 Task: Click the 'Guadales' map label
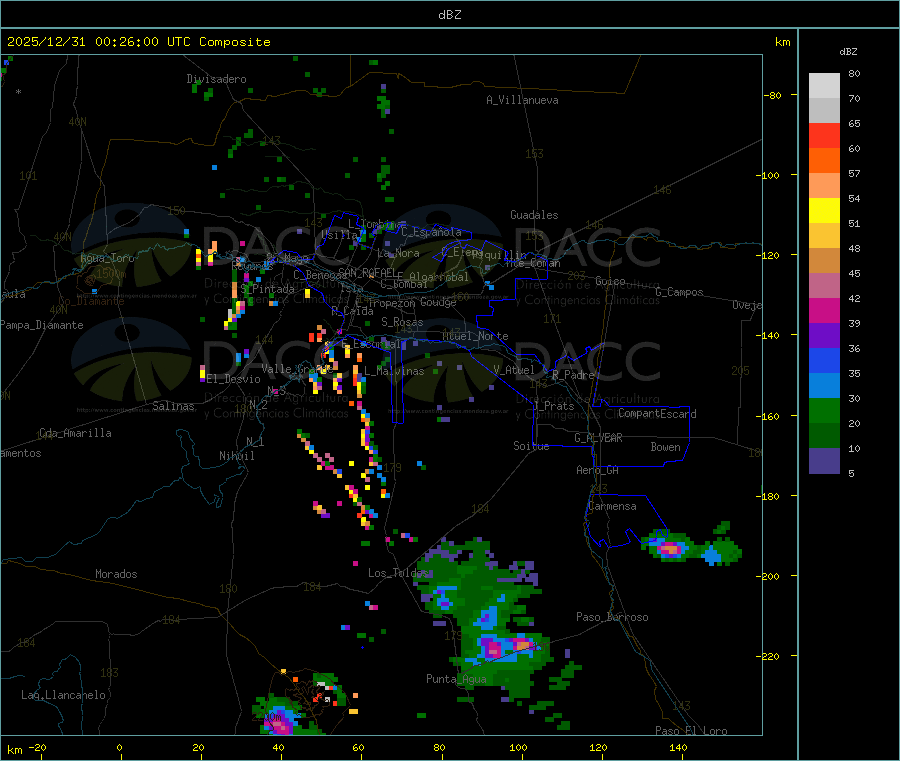pyautogui.click(x=534, y=215)
